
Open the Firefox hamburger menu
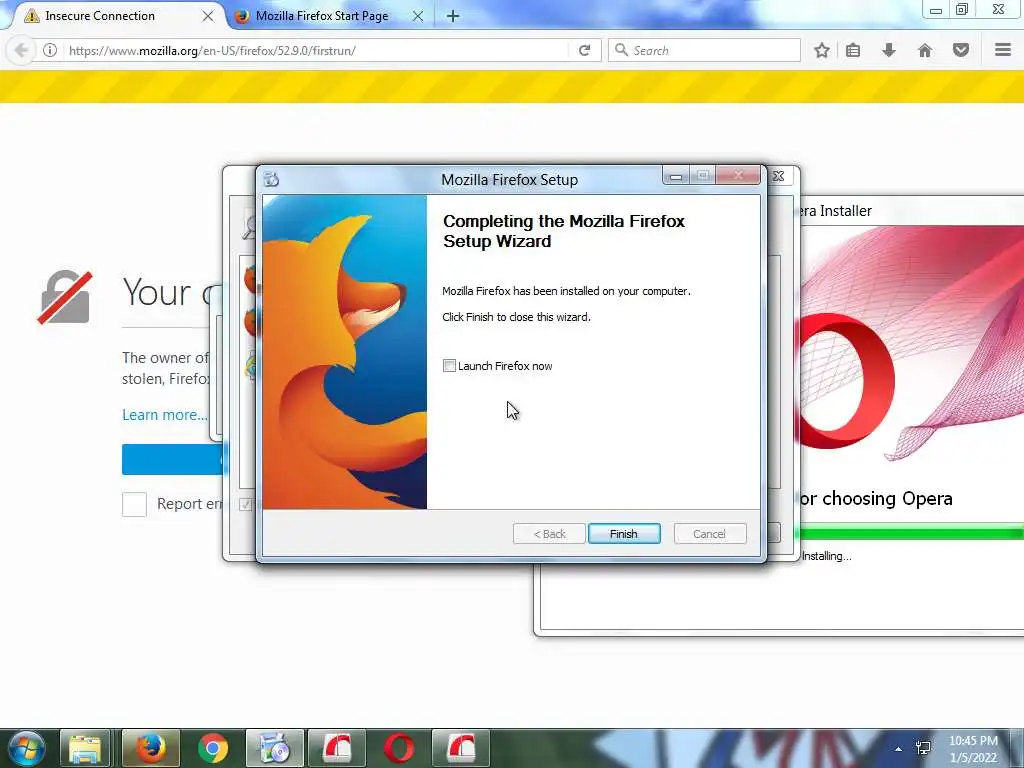(1003, 50)
